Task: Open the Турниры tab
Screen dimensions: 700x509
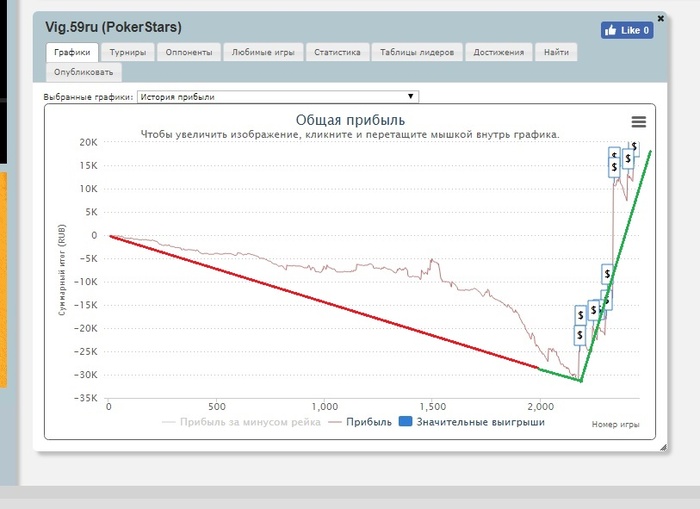Action: [128, 52]
